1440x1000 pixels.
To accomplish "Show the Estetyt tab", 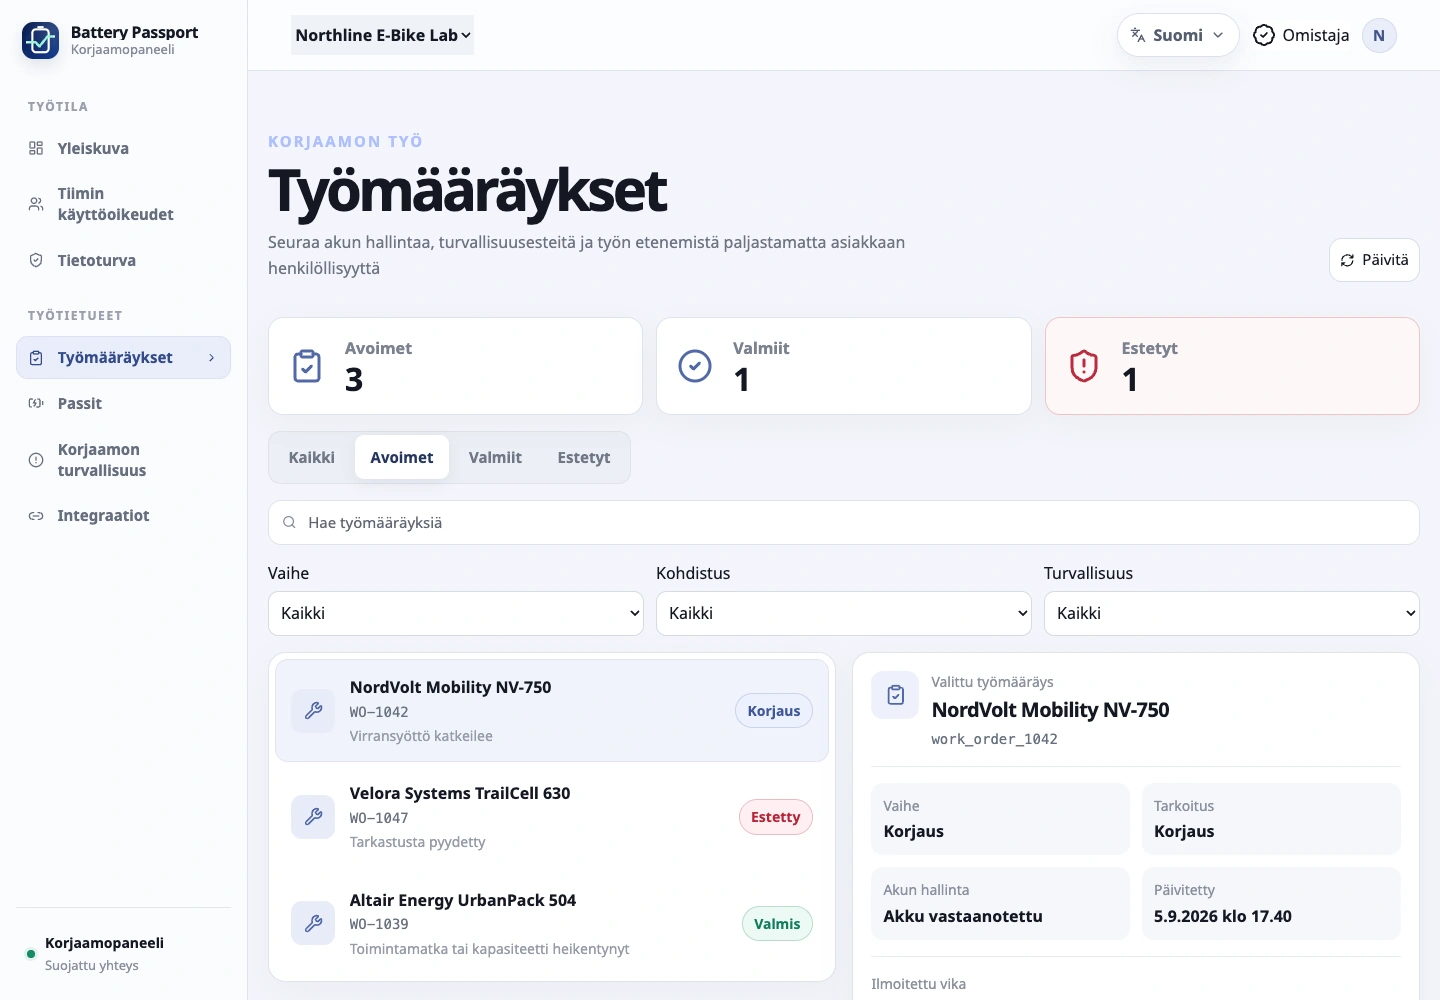I will (x=584, y=458).
